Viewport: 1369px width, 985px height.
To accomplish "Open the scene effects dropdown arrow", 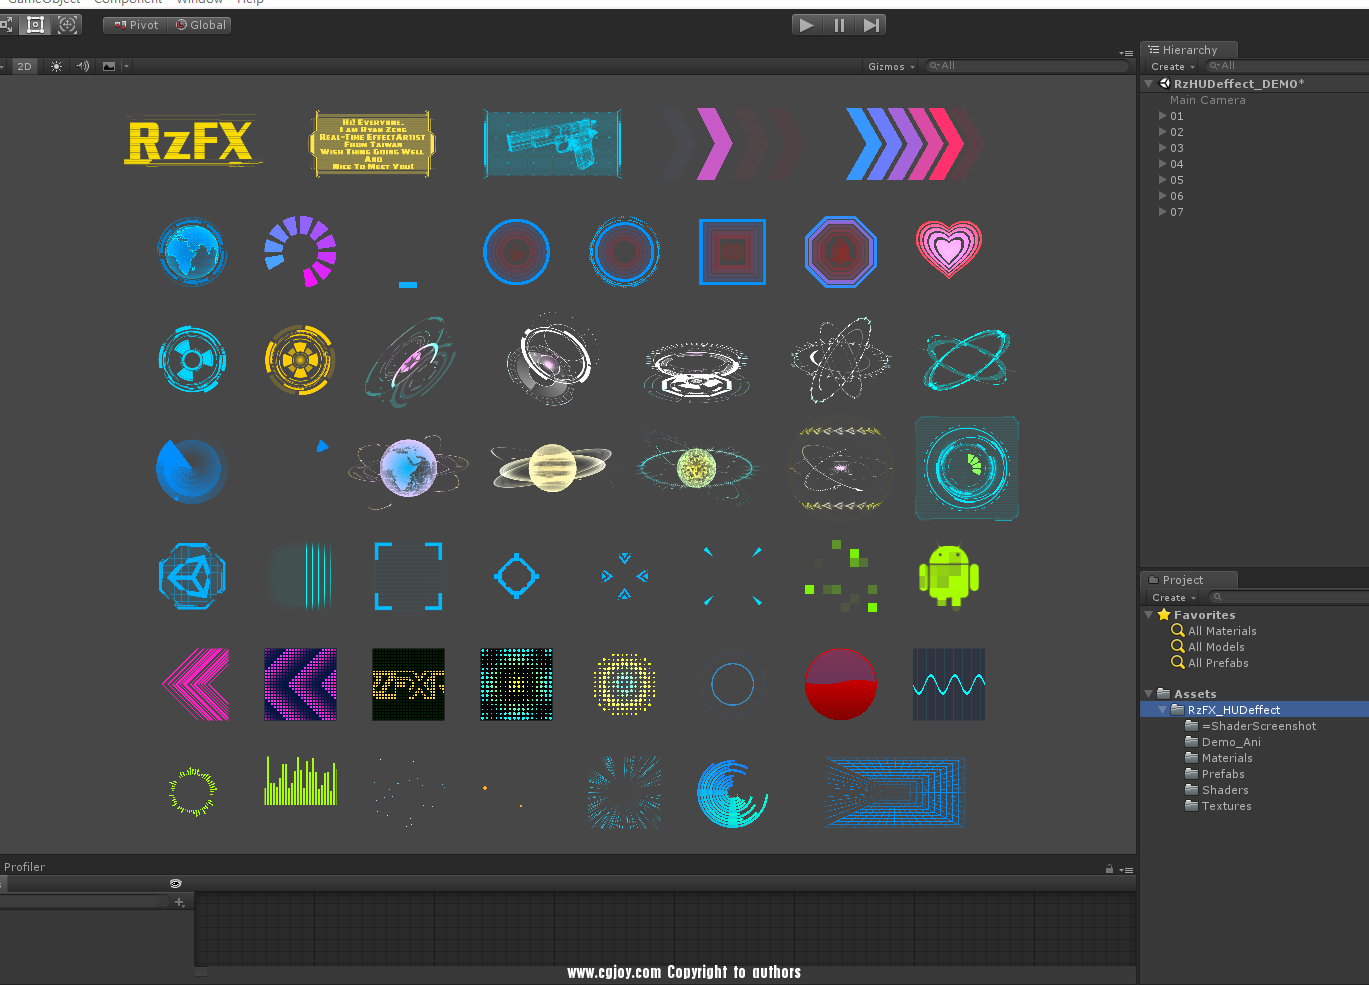I will coord(126,66).
